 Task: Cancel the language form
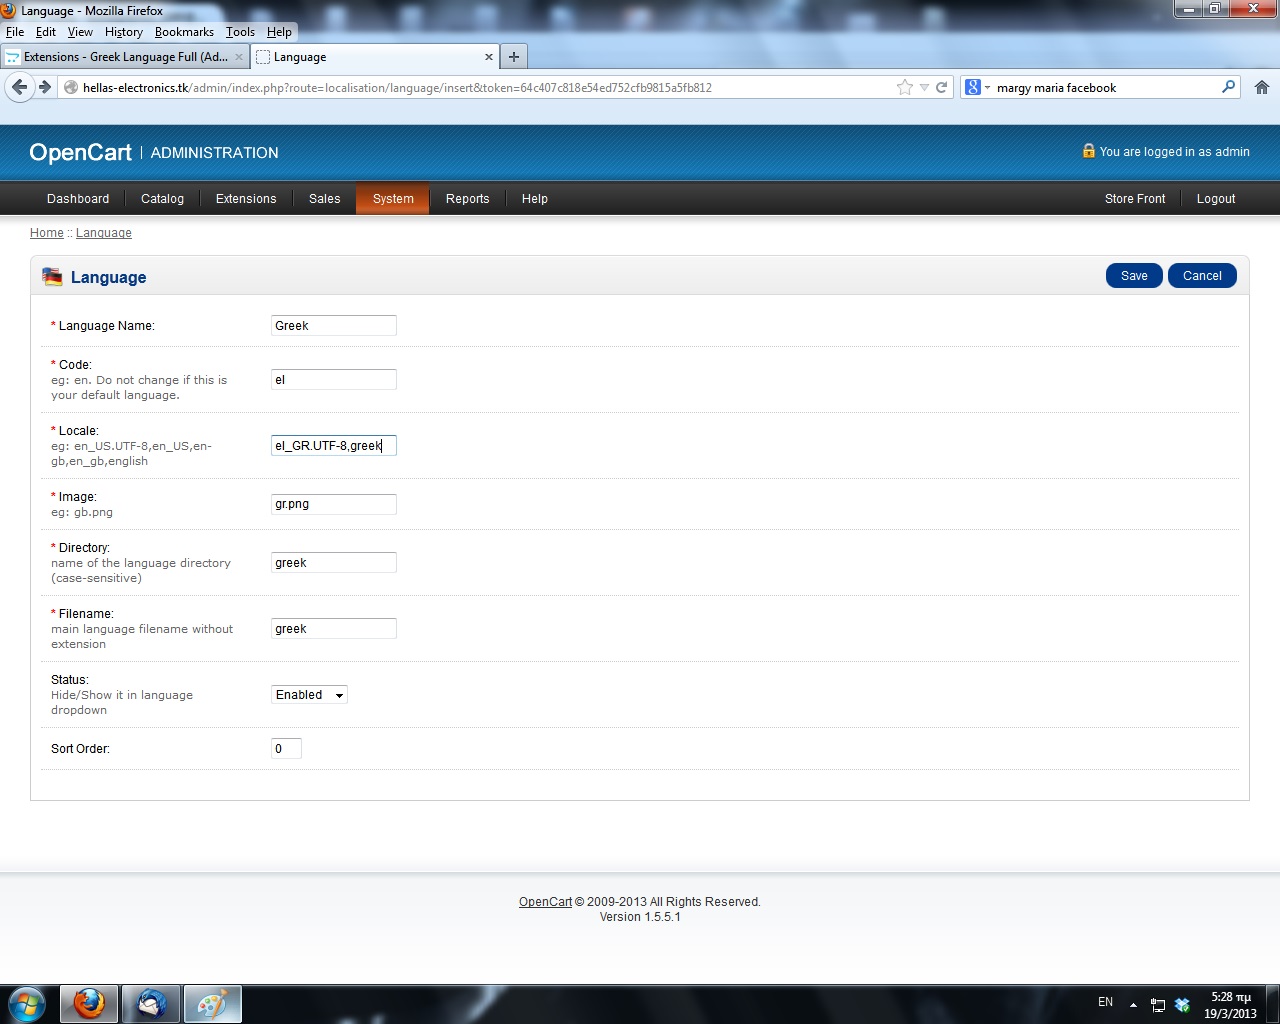pyautogui.click(x=1202, y=276)
